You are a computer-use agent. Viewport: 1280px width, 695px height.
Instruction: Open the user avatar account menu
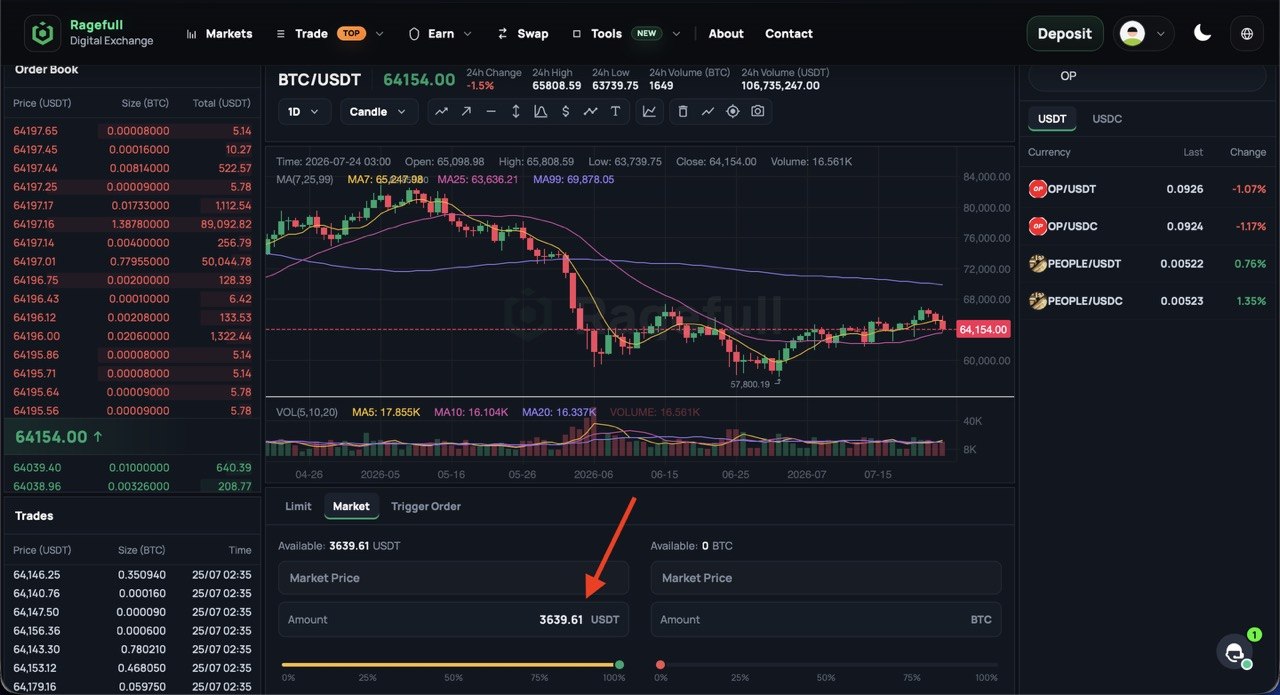[1143, 33]
